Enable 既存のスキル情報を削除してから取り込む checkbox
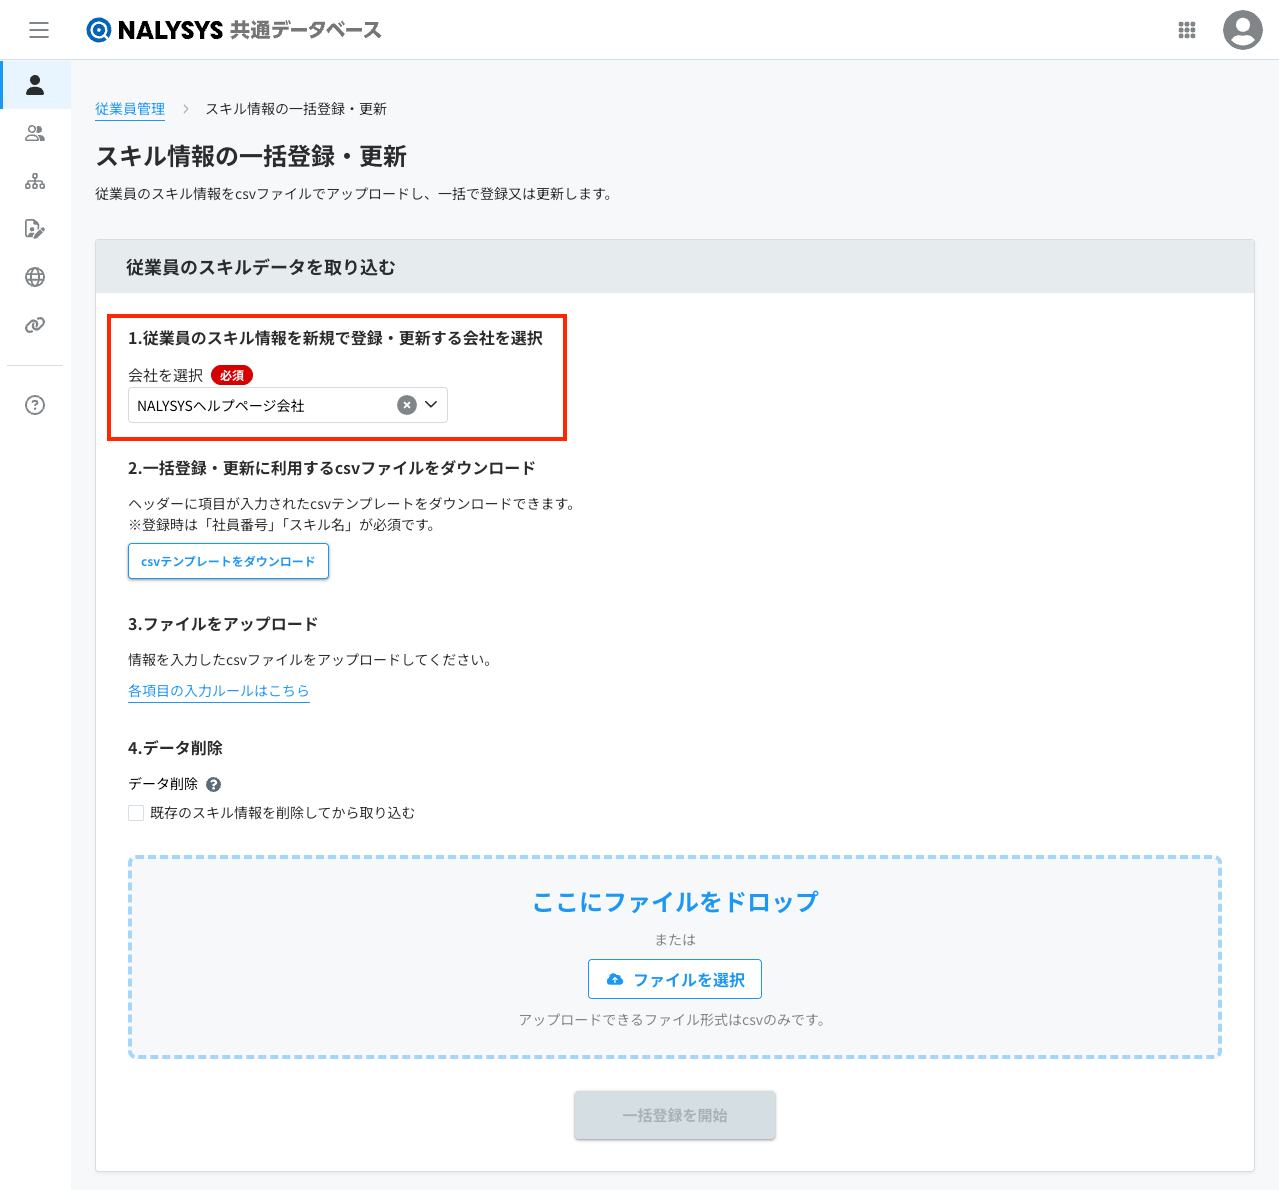This screenshot has width=1279, height=1190. point(137,813)
